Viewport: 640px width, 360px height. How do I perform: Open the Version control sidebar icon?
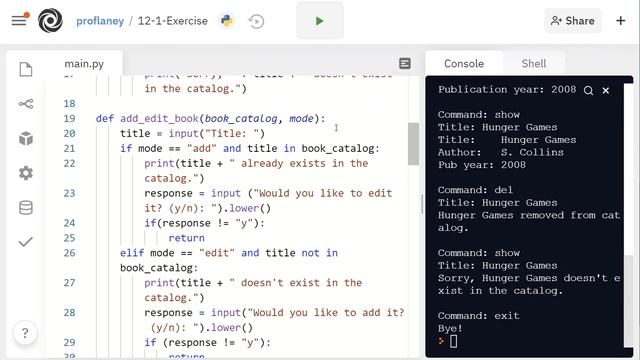click(26, 104)
